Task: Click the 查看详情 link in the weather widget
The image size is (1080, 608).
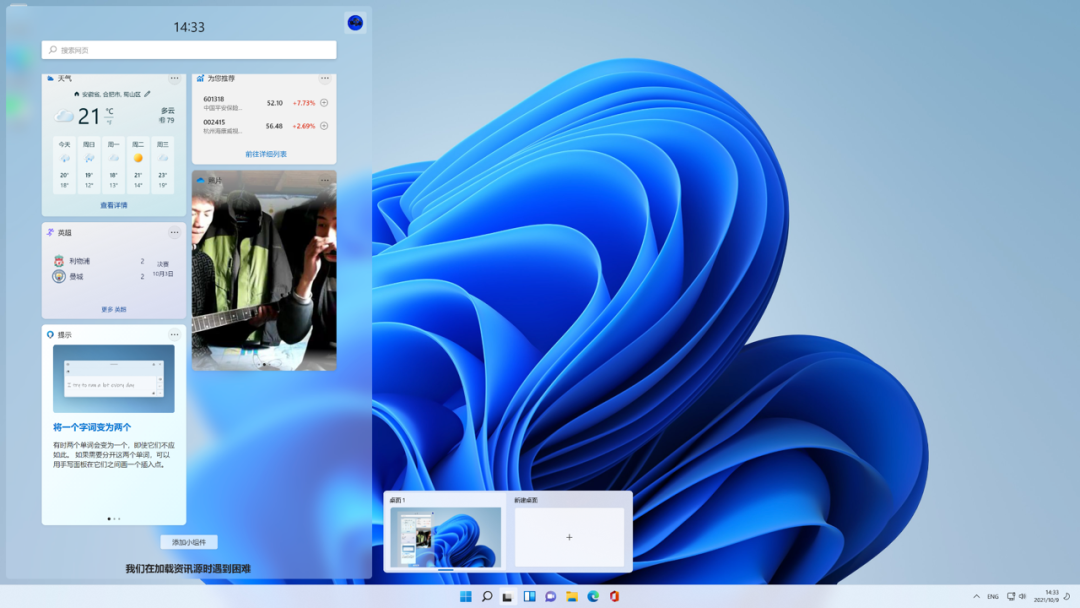Action: [x=113, y=203]
